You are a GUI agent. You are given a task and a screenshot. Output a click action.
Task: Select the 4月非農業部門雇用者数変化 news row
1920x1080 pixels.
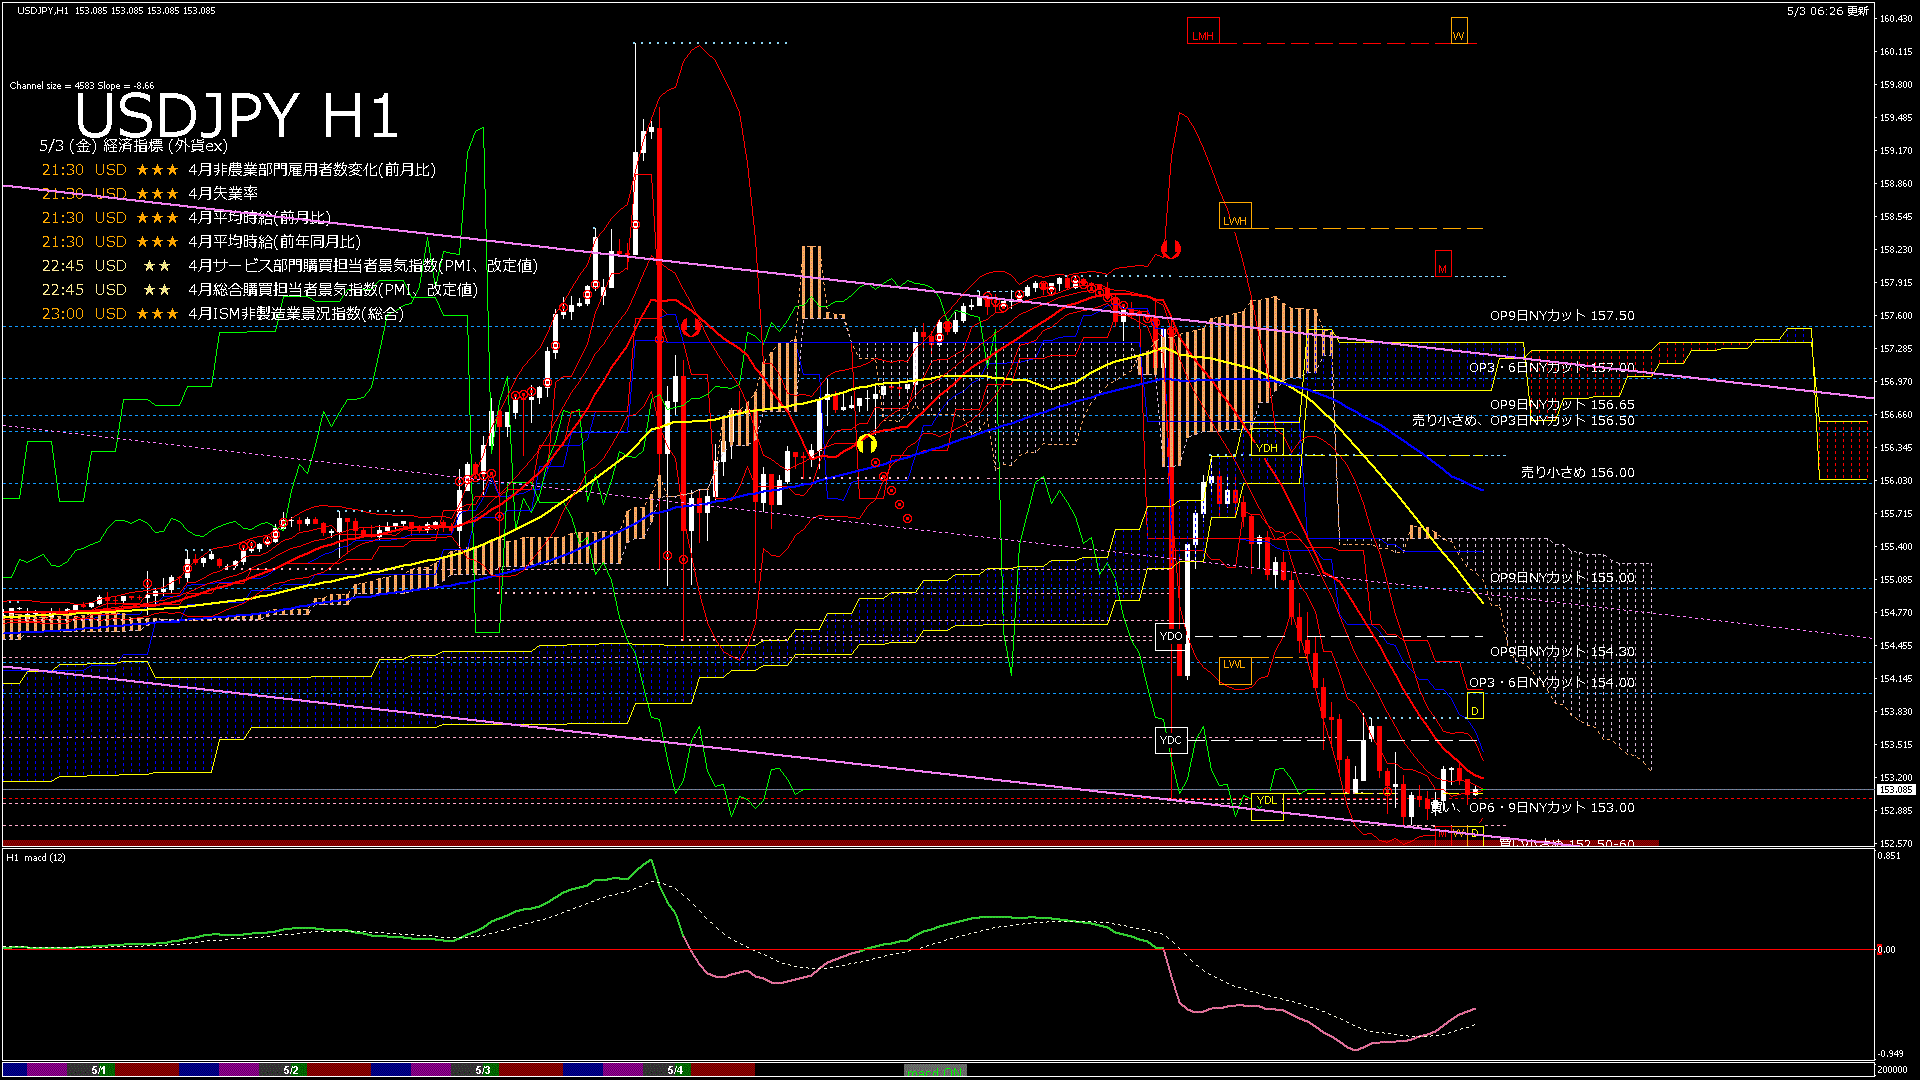(239, 170)
